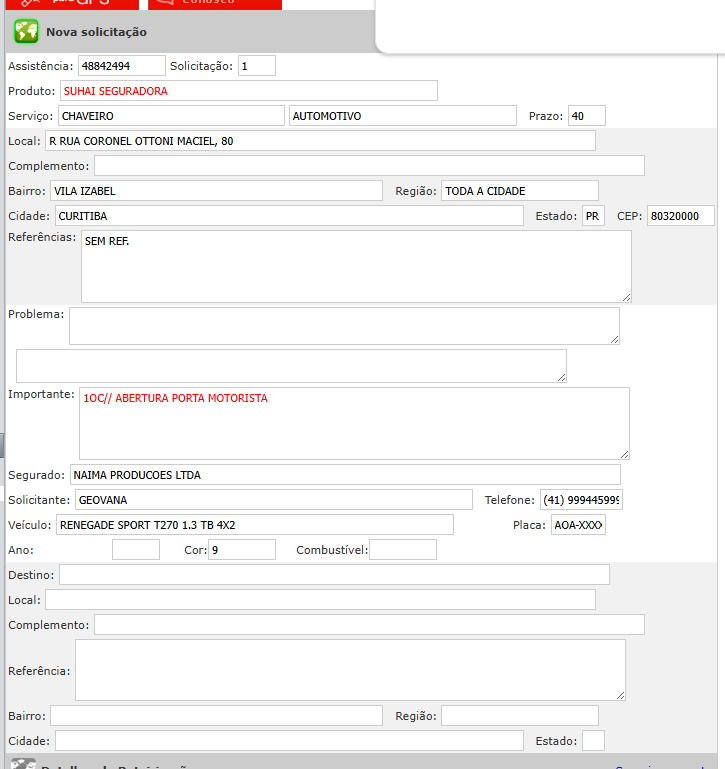725x769 pixels.
Task: Click the destination Referência textarea resize handle
Action: pos(620,694)
